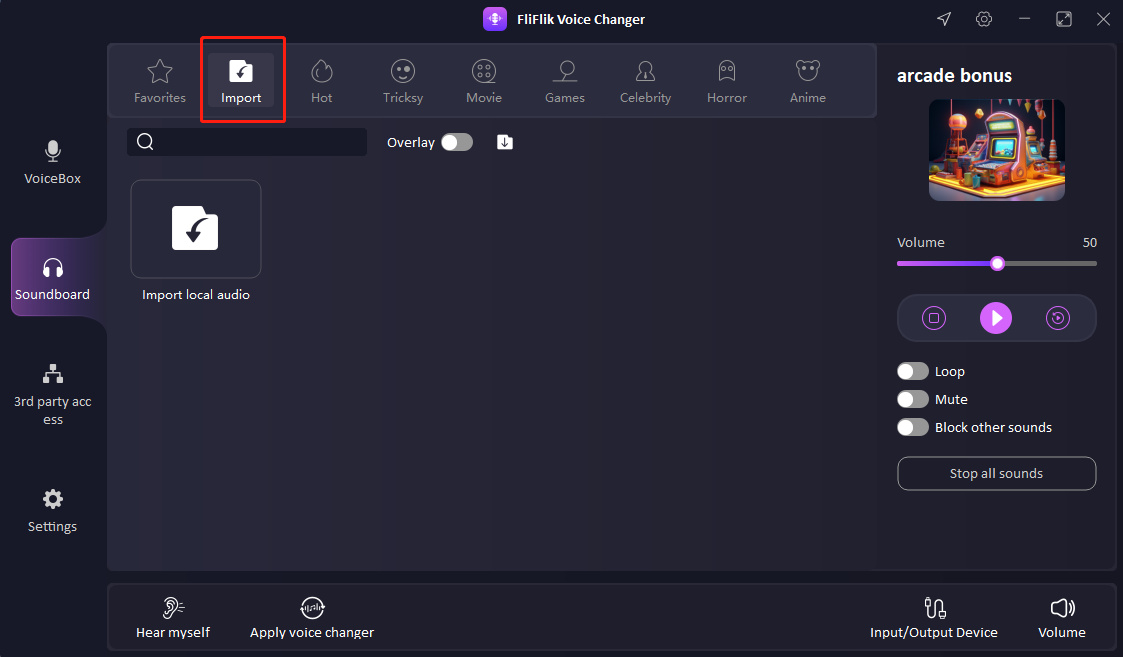Select the Tricksy sound category
Image resolution: width=1123 pixels, height=657 pixels.
pyautogui.click(x=403, y=81)
